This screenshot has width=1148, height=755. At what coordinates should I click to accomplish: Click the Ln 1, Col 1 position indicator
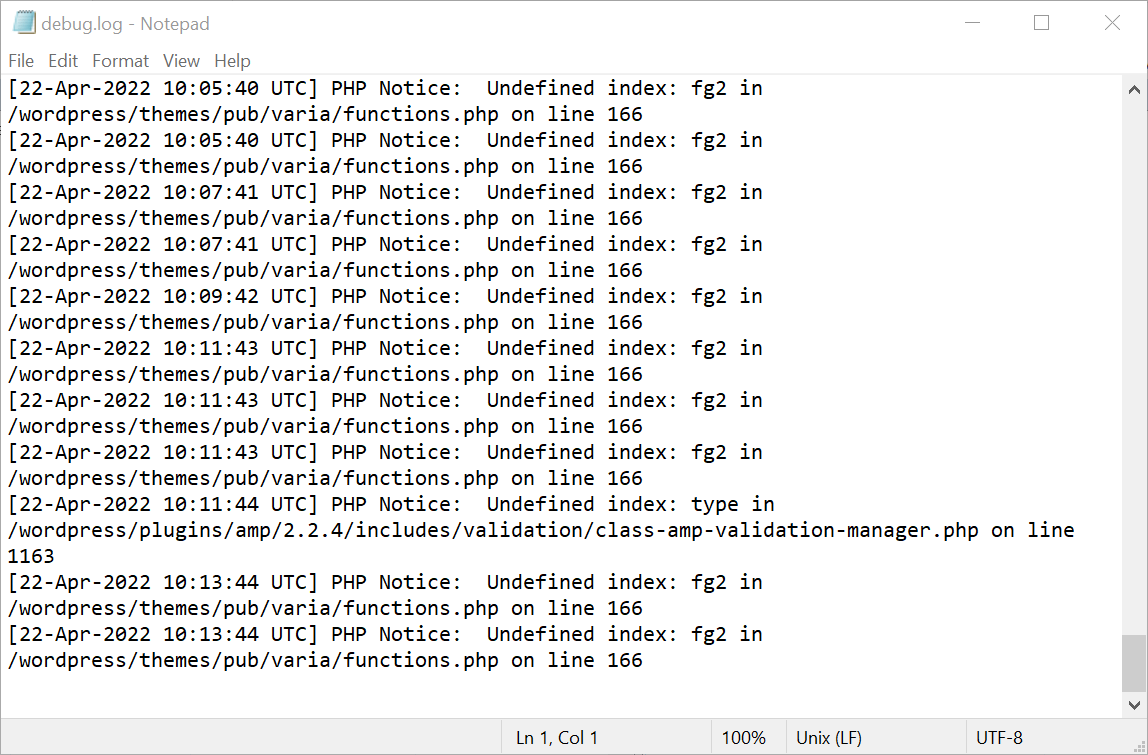(x=557, y=737)
